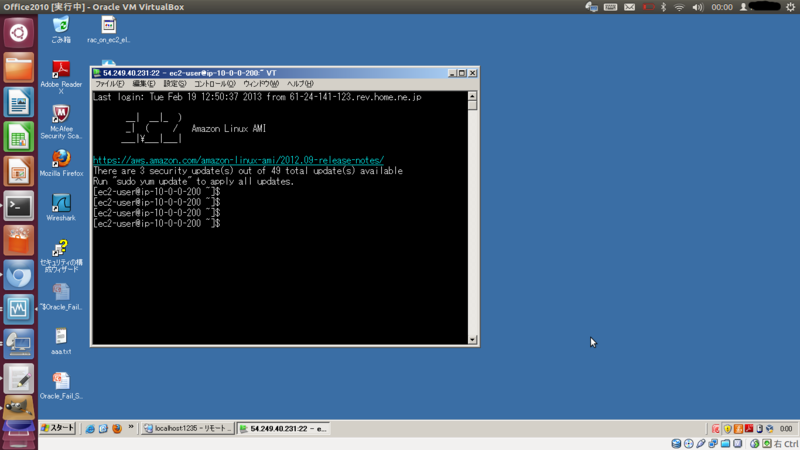
Task: Launch GIMP from the launcher
Action: pyautogui.click(x=18, y=408)
